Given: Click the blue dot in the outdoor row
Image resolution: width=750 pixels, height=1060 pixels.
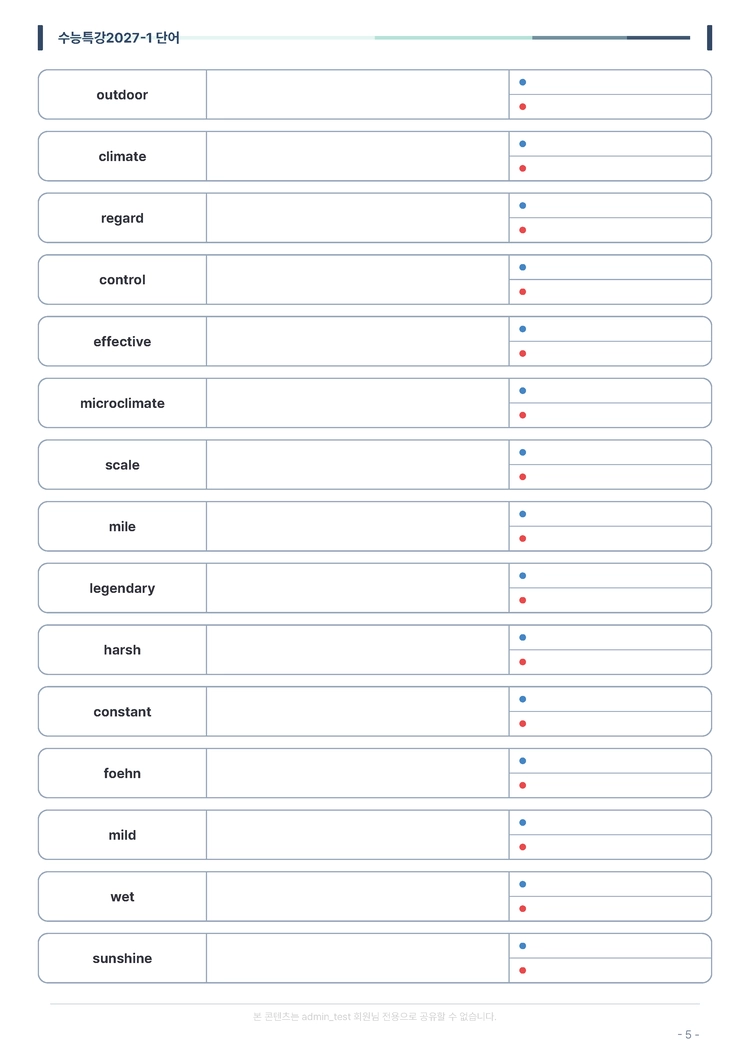Looking at the screenshot, I should tap(523, 82).
